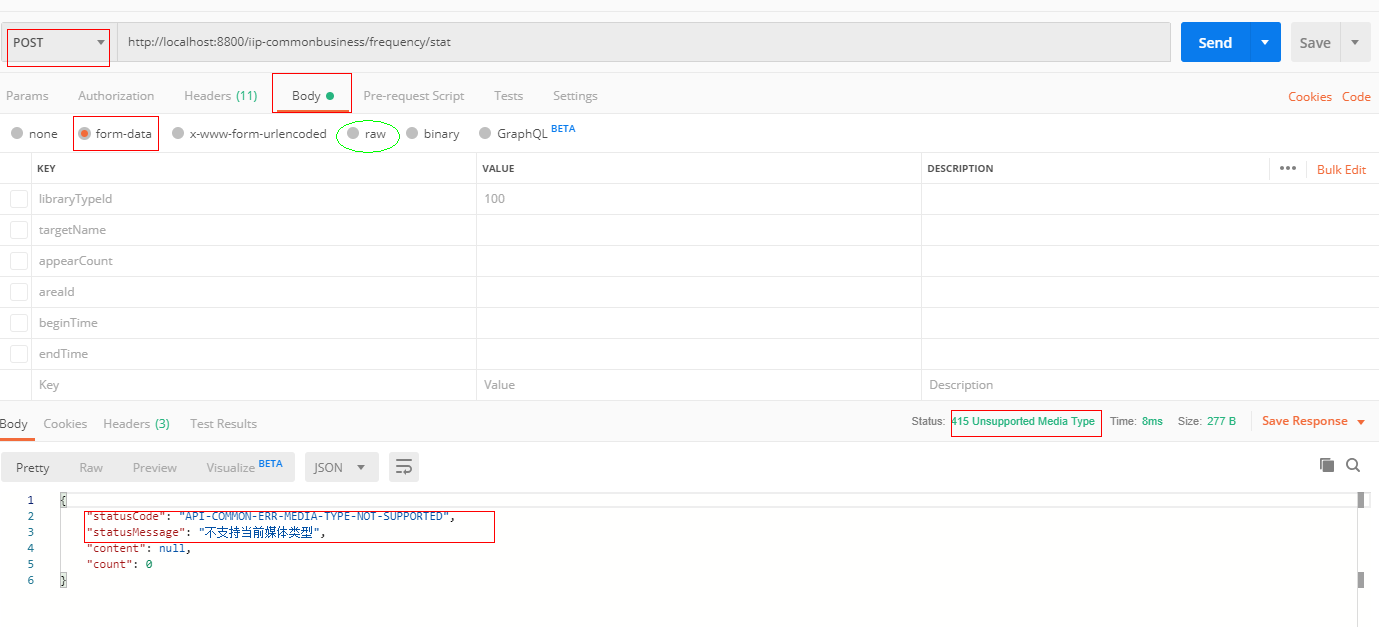
Task: Click the beginTime key cell
Action: [254, 323]
